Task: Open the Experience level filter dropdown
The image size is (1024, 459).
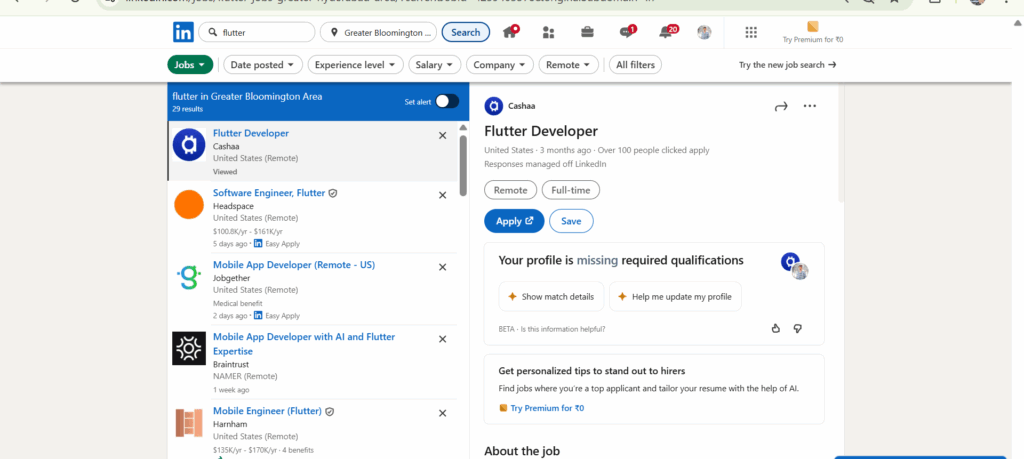Action: coord(355,65)
